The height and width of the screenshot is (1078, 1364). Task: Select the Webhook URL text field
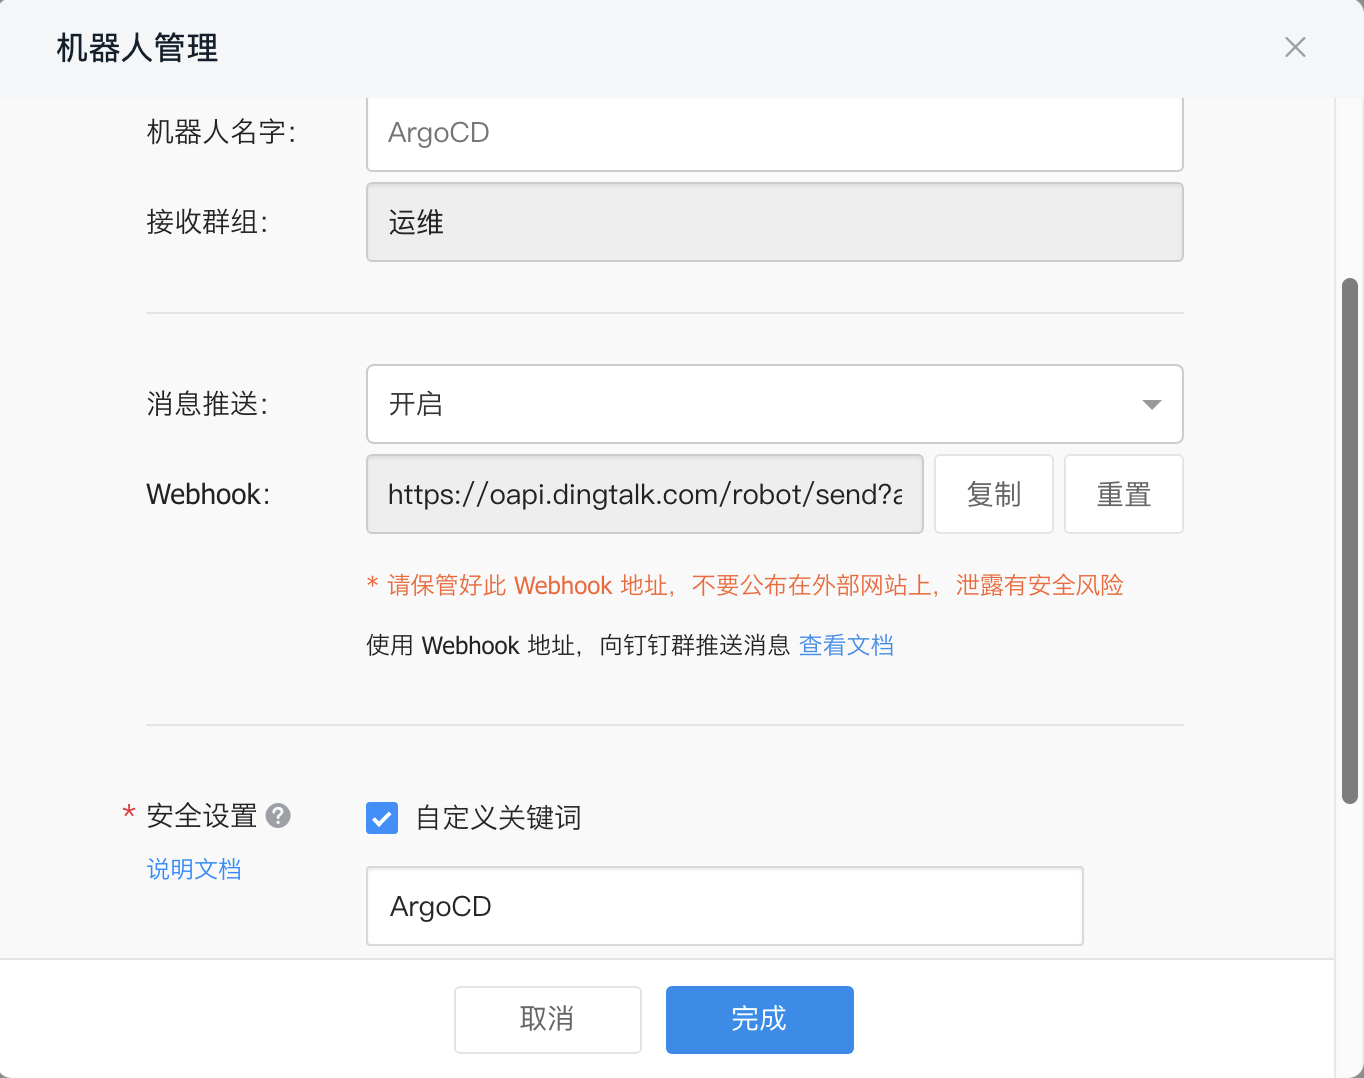pos(644,493)
